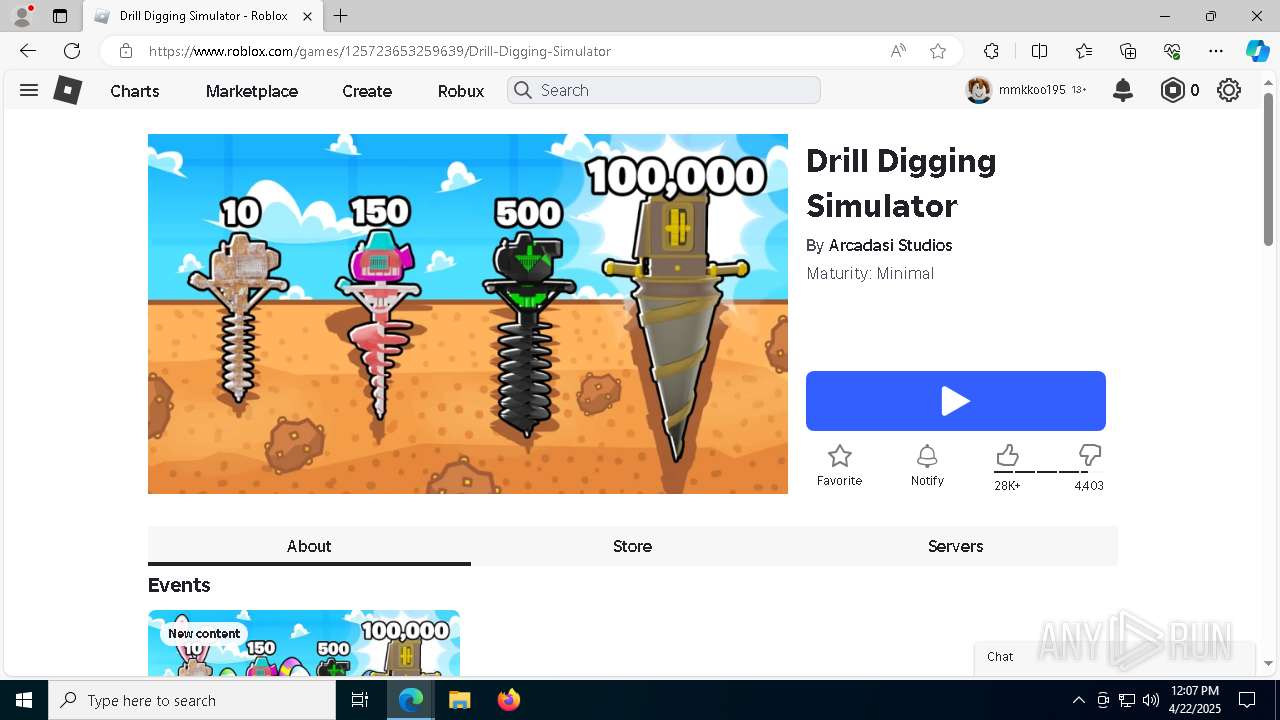Click the Maturity: Minimal label
This screenshot has width=1280, height=720.
[870, 273]
